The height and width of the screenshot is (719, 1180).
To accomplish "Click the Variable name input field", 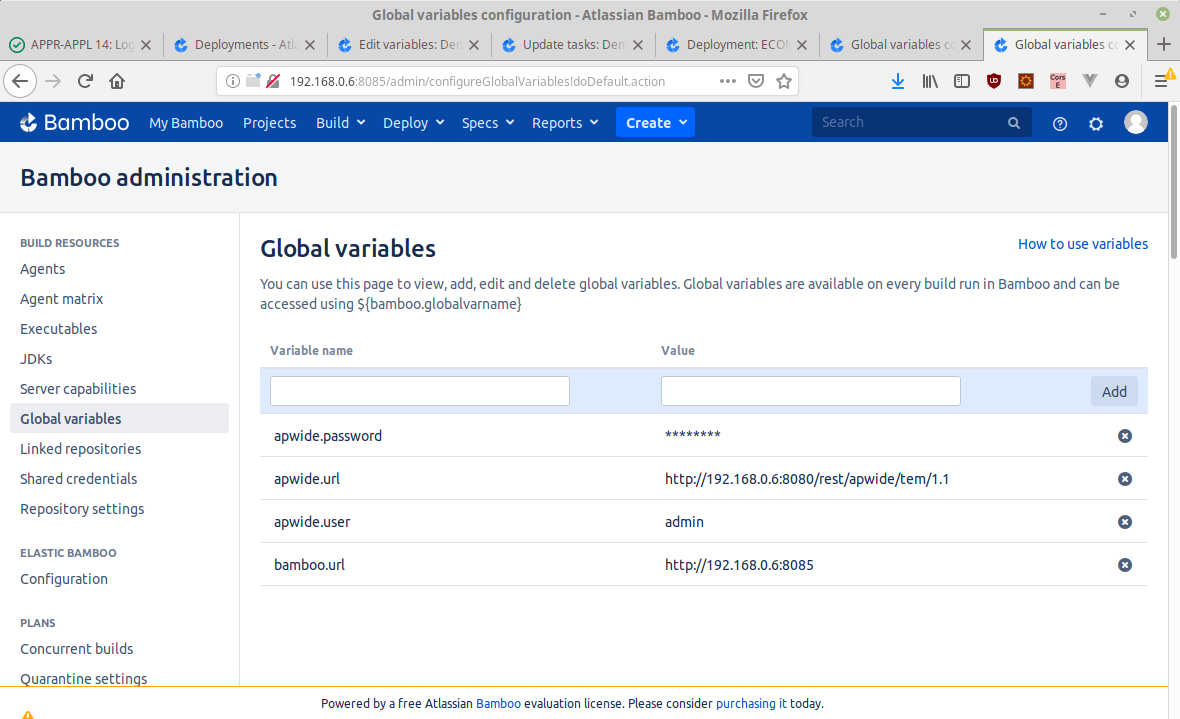I will [419, 391].
